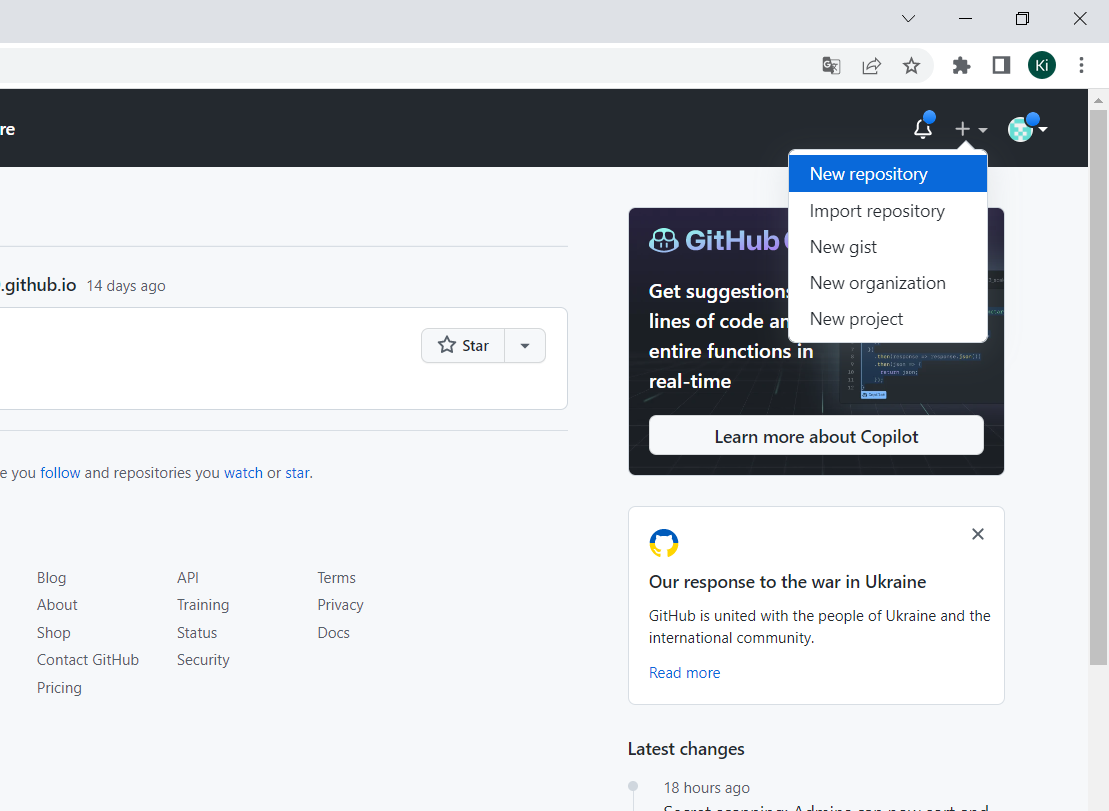Image resolution: width=1109 pixels, height=811 pixels.
Task: Open GitHub notifications bell
Action: 921,128
